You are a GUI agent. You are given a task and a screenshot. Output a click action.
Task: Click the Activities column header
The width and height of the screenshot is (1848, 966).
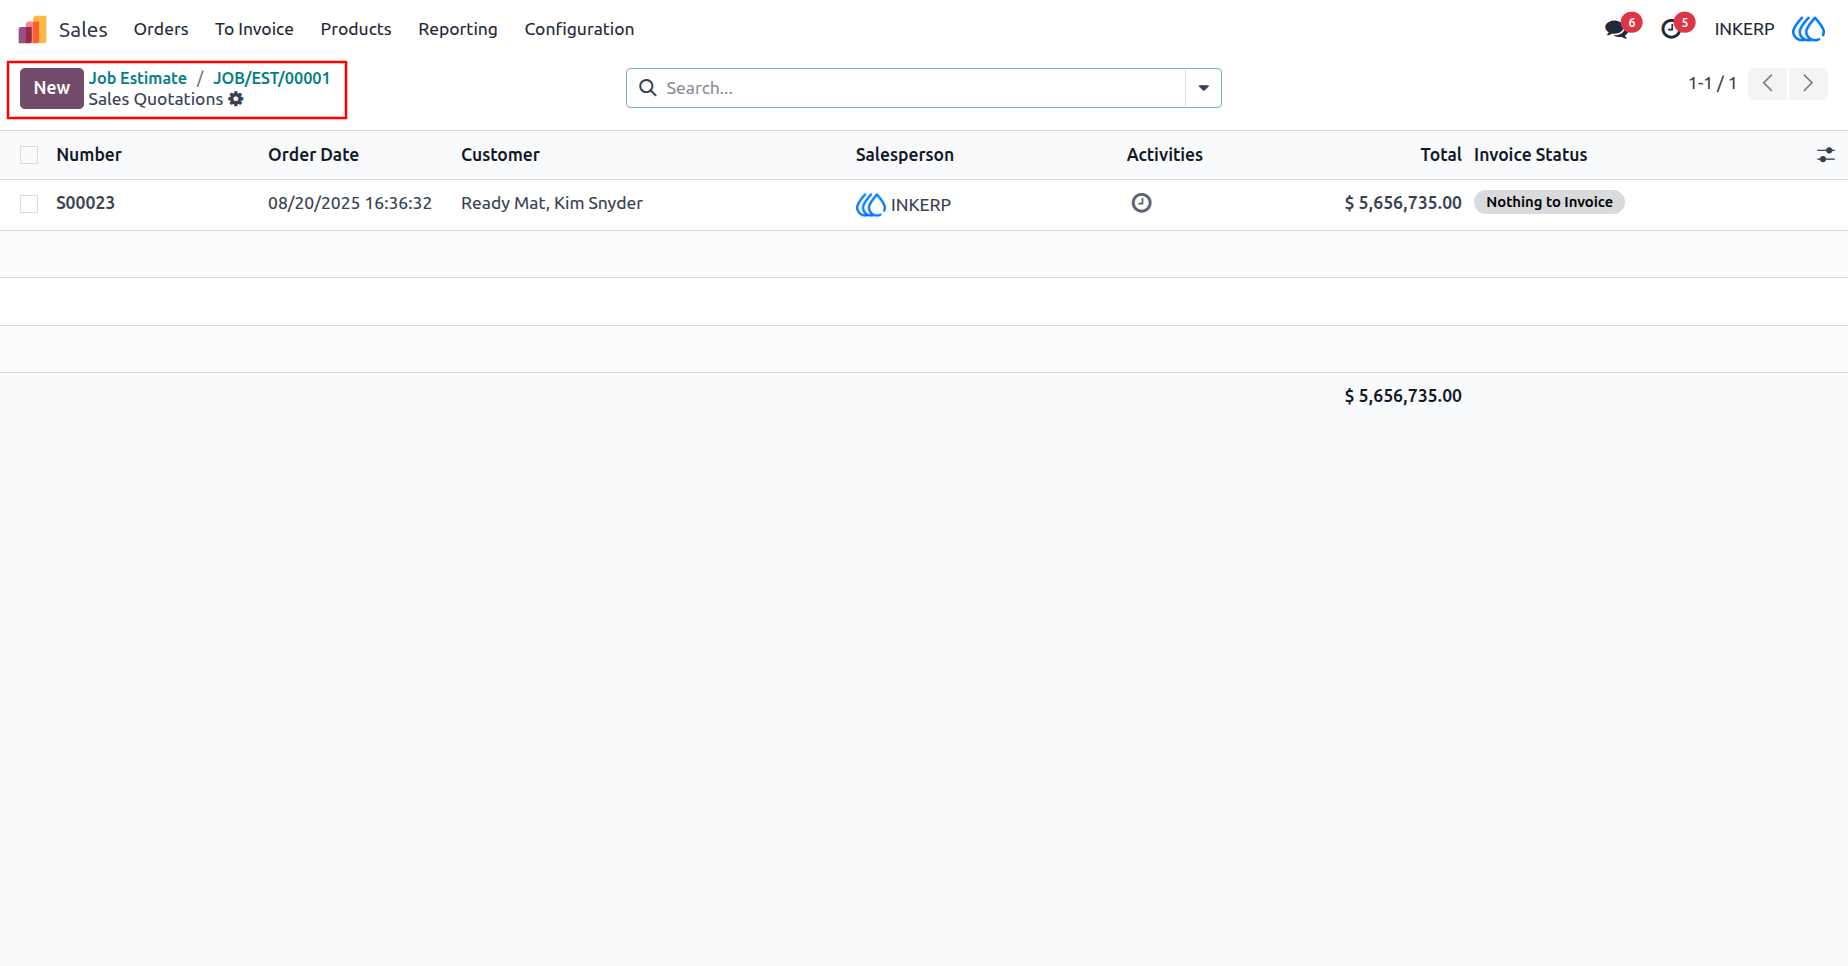[1164, 155]
